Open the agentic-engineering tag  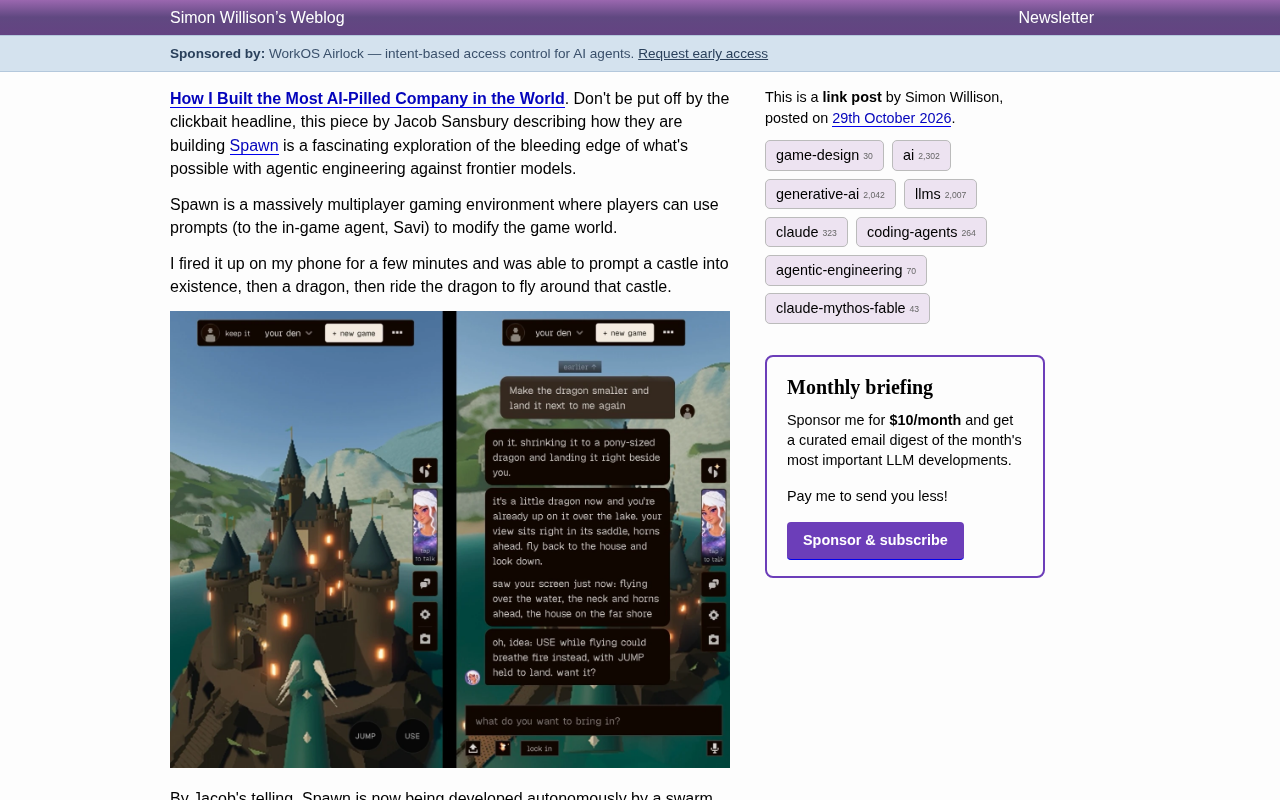click(846, 270)
